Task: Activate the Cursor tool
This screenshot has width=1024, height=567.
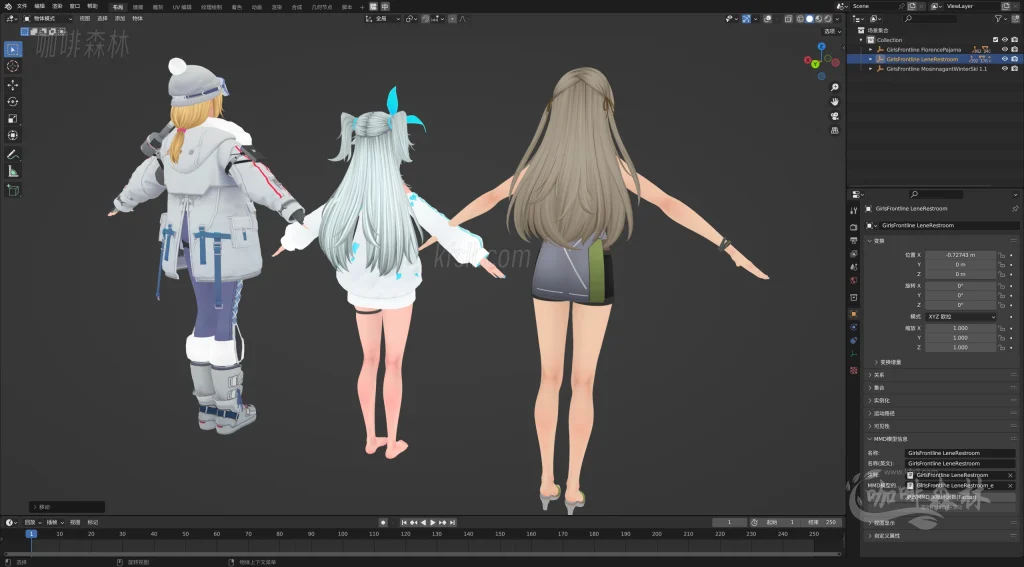Action: pos(12,66)
